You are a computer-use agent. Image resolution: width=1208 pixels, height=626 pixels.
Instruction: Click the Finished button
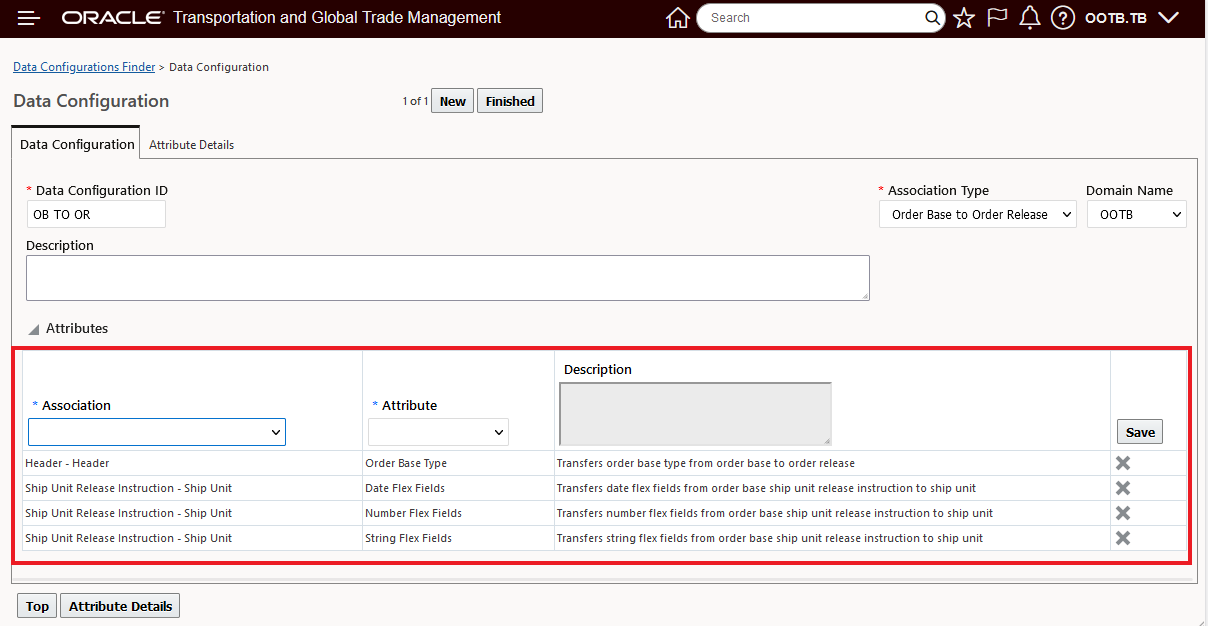click(x=510, y=101)
